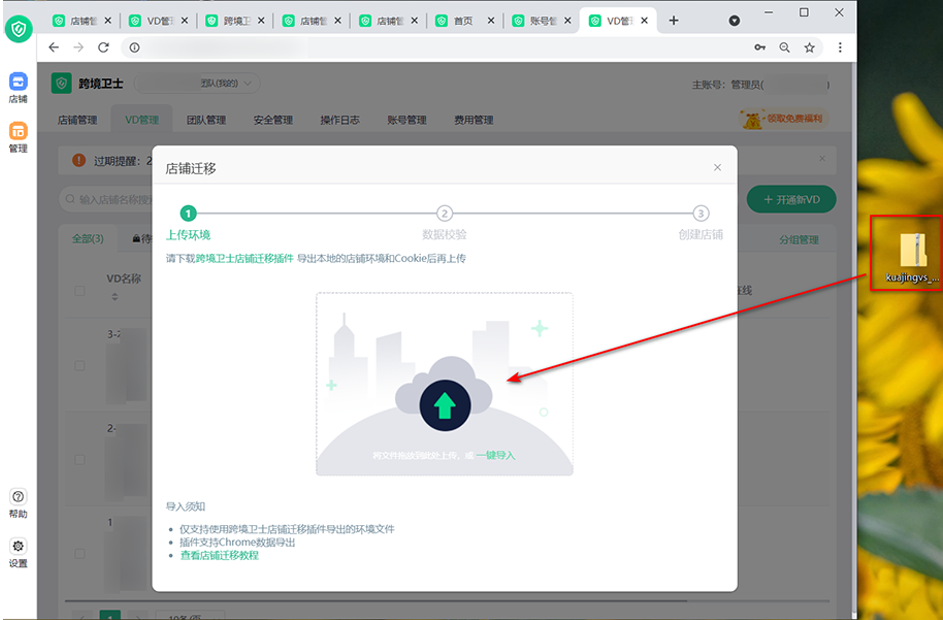Toggle the select-all checkbox in the VD table
The image size is (943, 620).
point(79,292)
